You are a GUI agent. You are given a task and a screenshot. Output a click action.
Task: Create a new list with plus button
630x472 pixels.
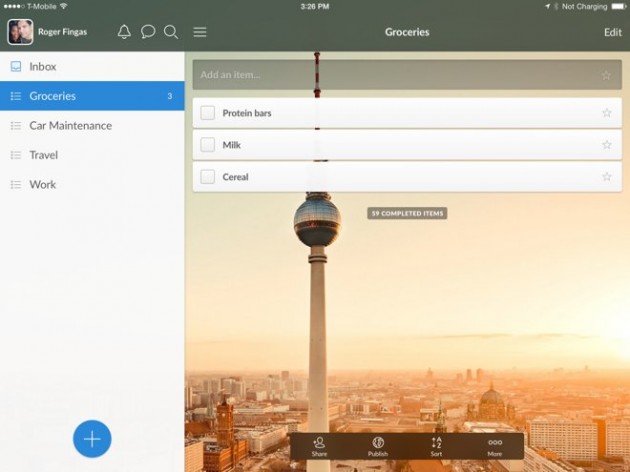[92, 439]
